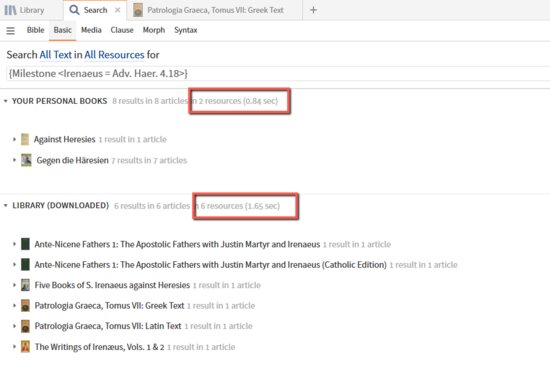Expand Gegen die Häresien results
The height and width of the screenshot is (378, 550).
[14, 160]
